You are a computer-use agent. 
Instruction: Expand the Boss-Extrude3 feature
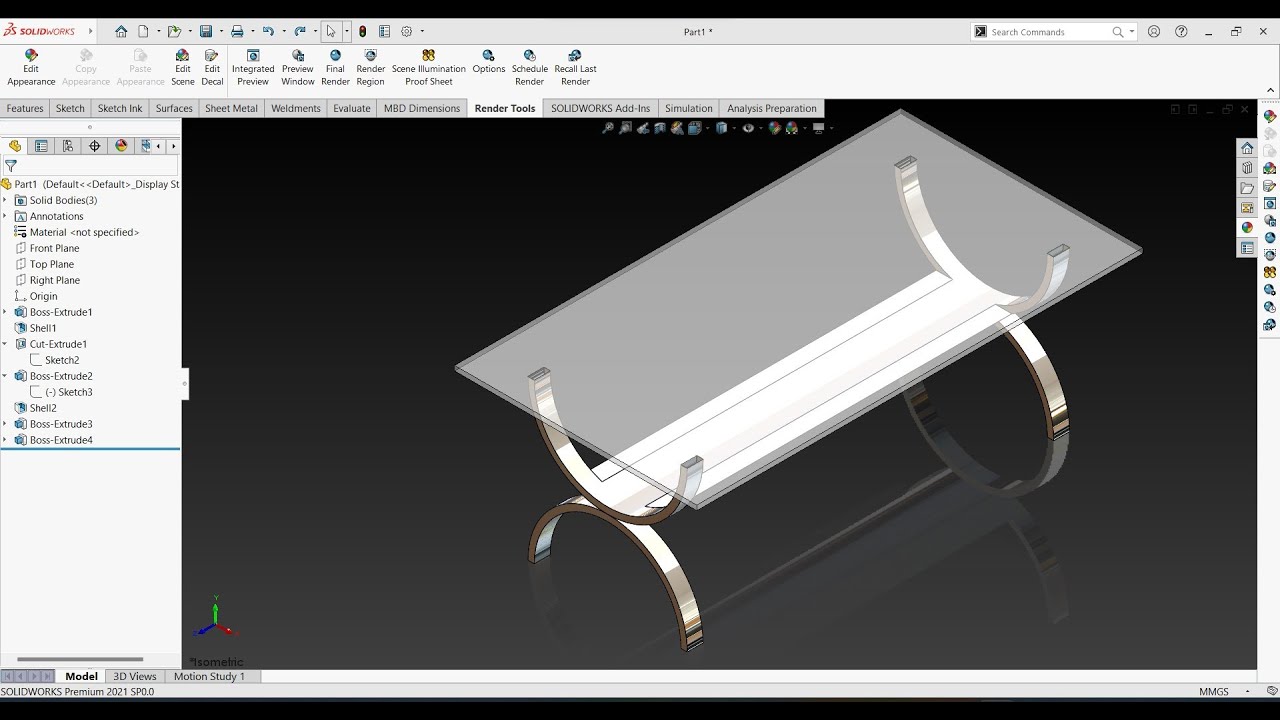(x=5, y=424)
